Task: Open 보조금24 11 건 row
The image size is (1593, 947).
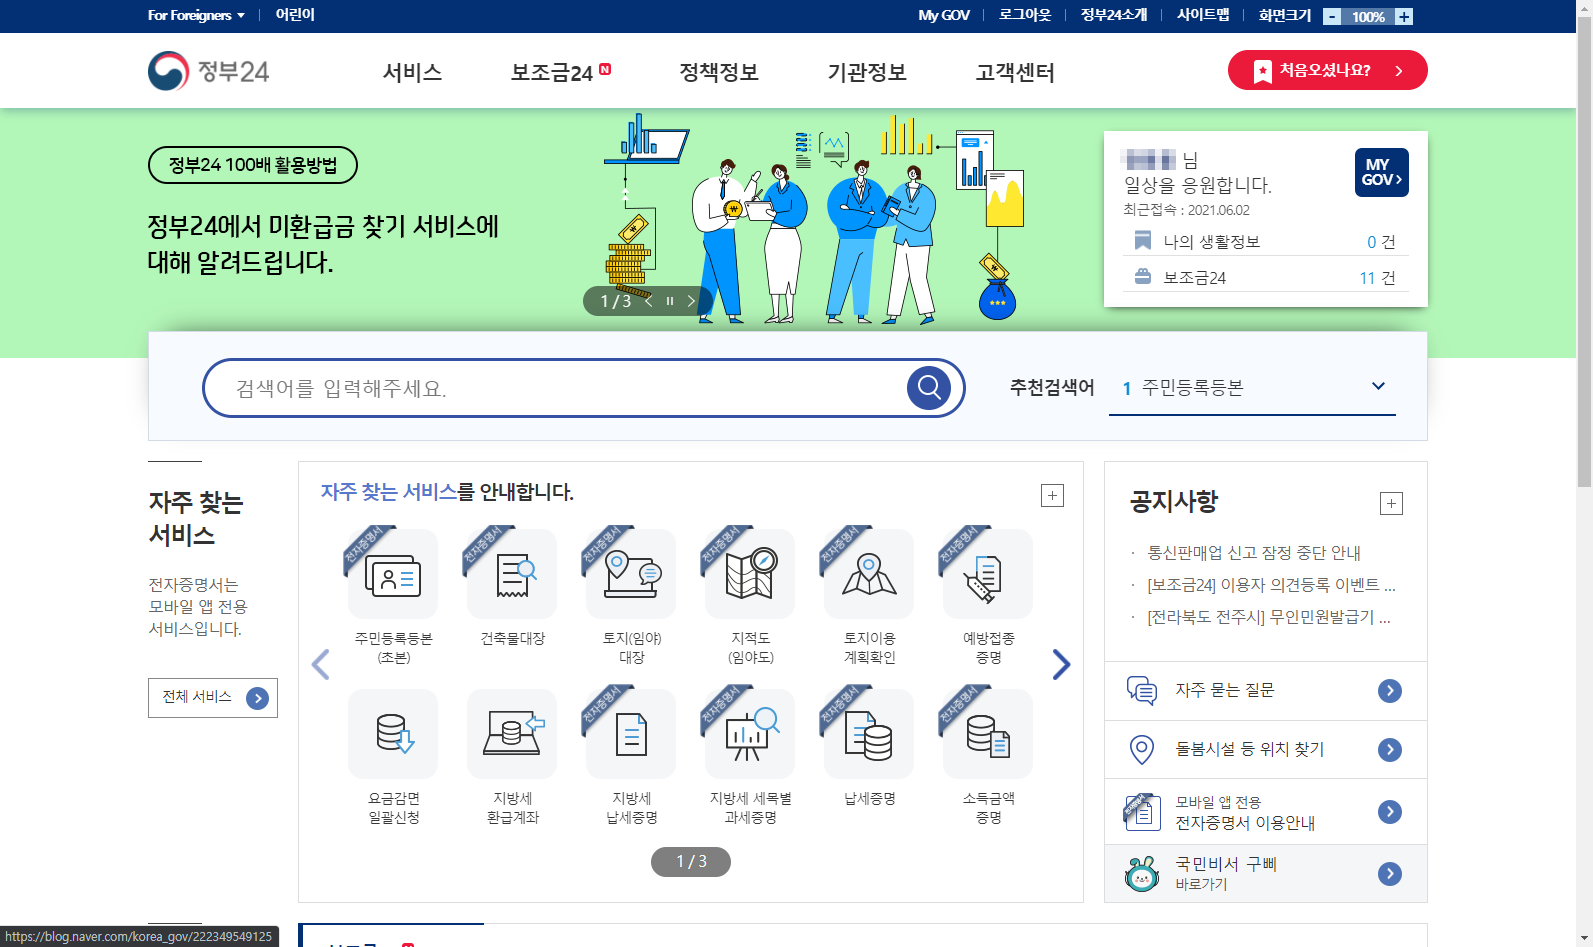Action: coord(1265,277)
